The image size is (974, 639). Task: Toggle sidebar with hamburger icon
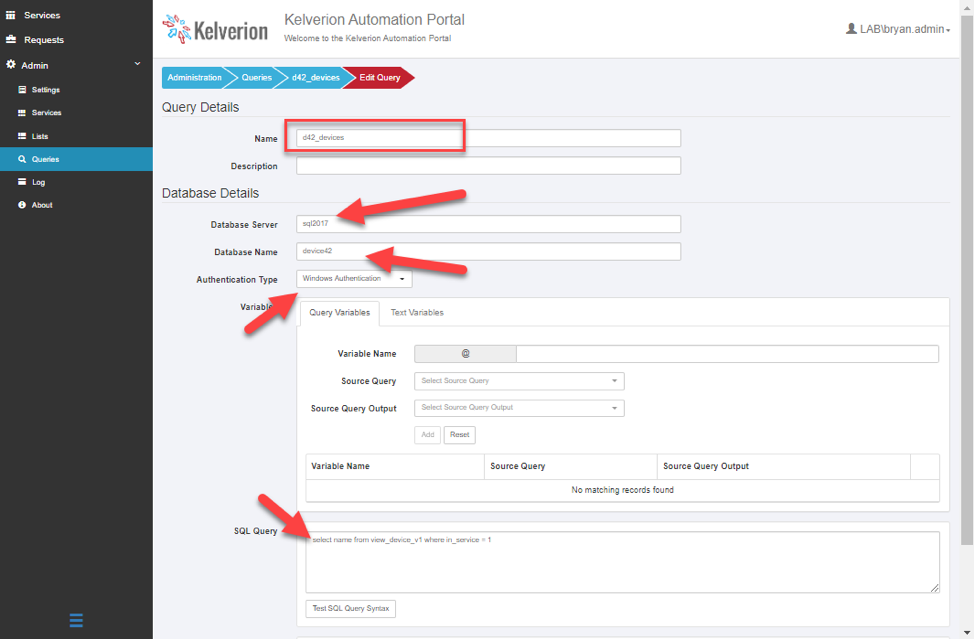click(76, 620)
